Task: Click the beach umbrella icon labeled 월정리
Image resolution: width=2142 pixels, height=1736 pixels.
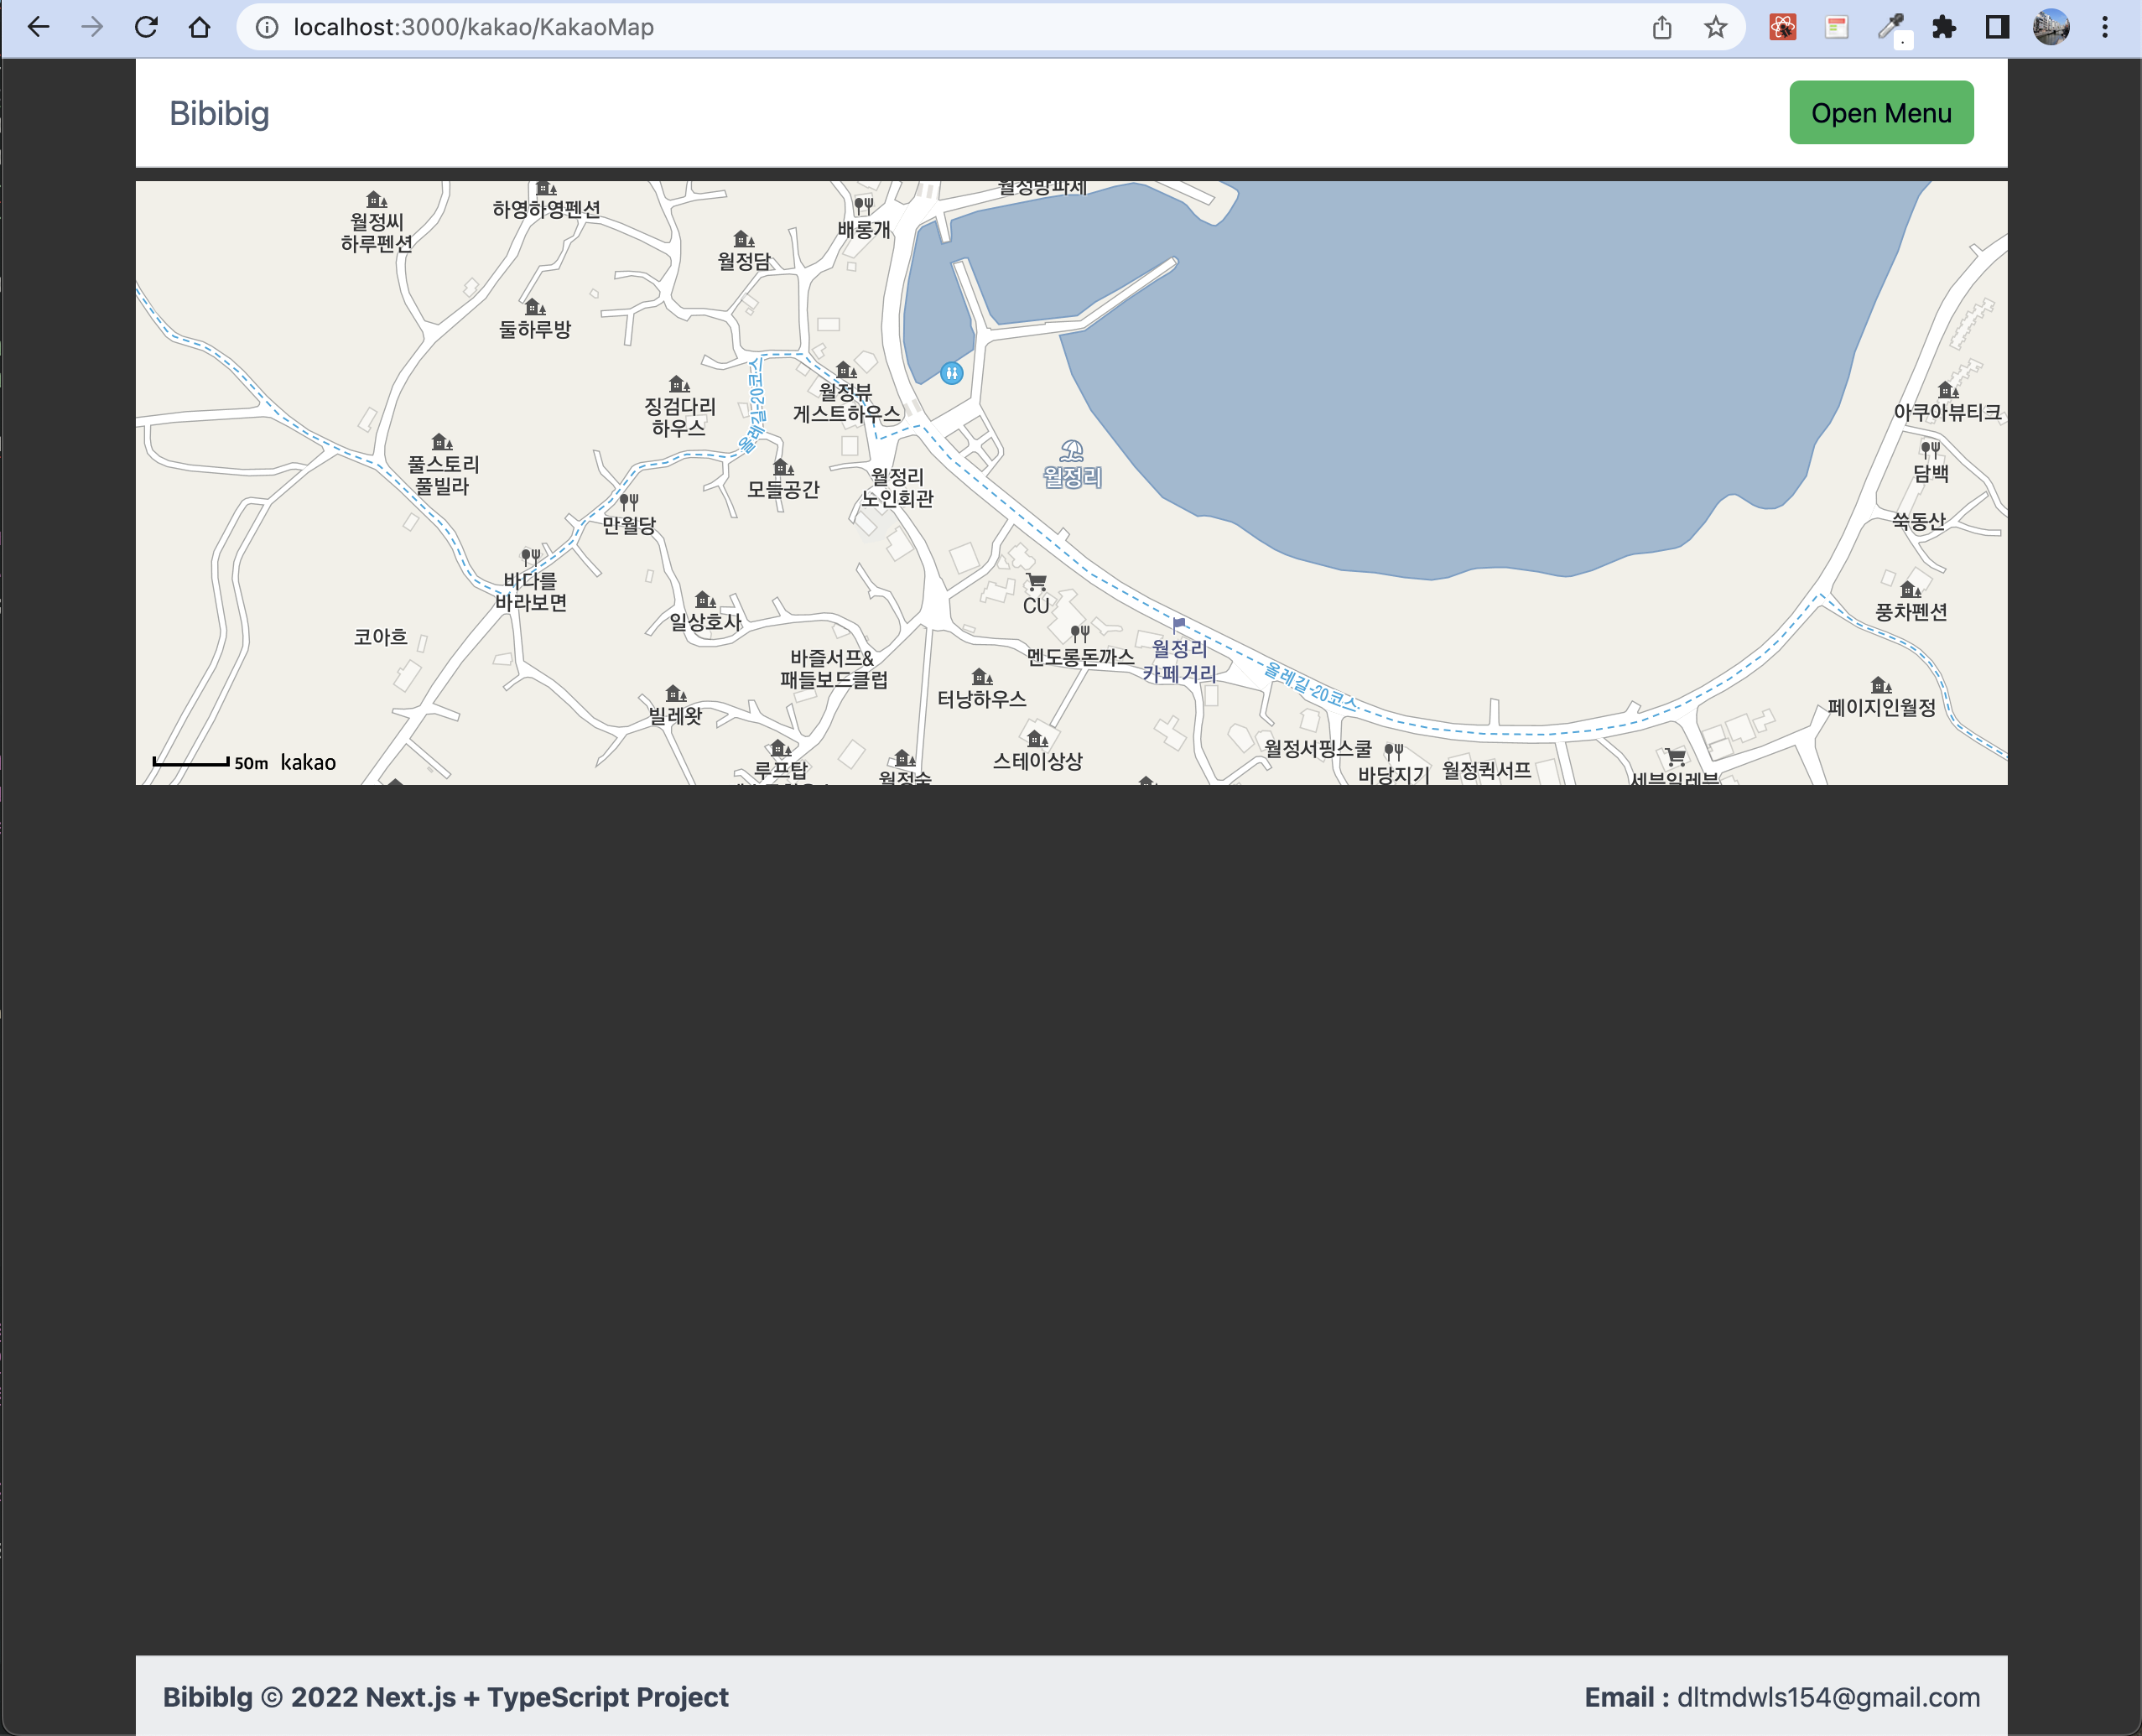Action: click(1070, 450)
